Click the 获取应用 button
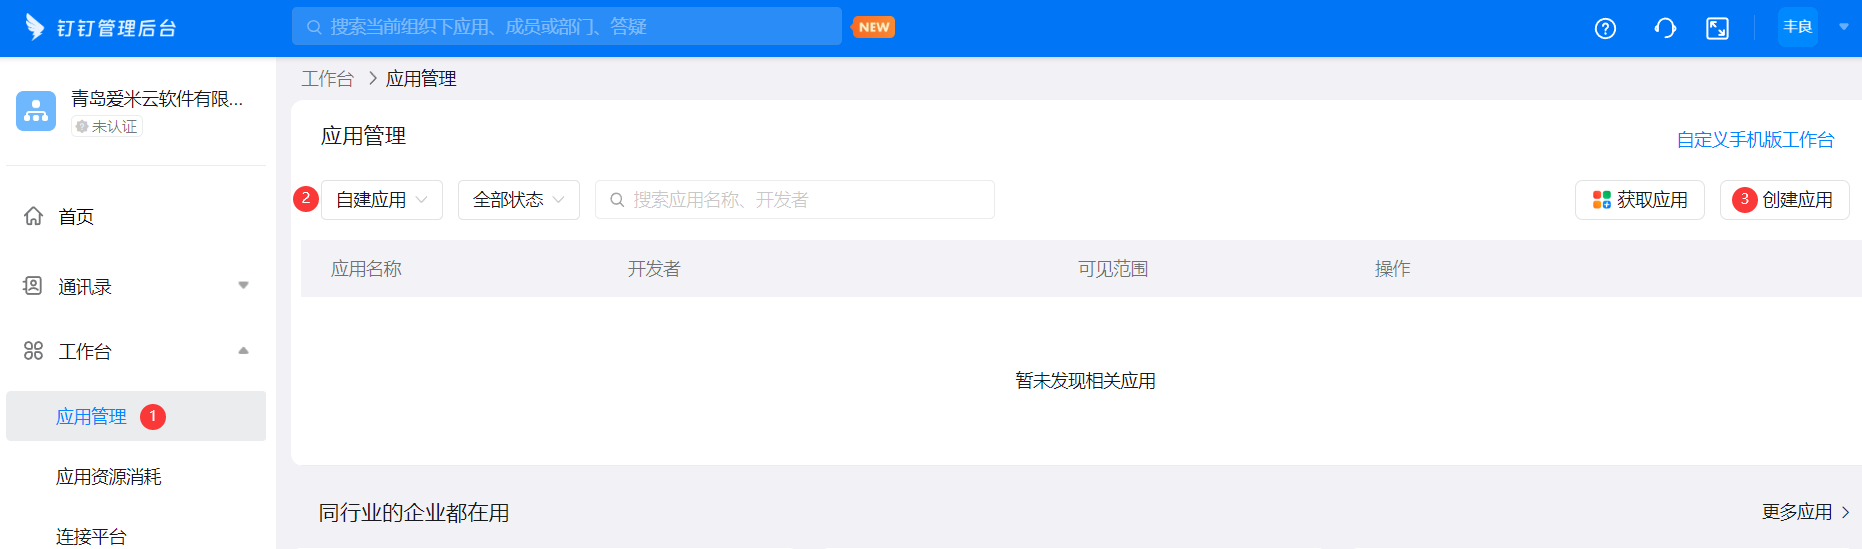 (x=1640, y=200)
